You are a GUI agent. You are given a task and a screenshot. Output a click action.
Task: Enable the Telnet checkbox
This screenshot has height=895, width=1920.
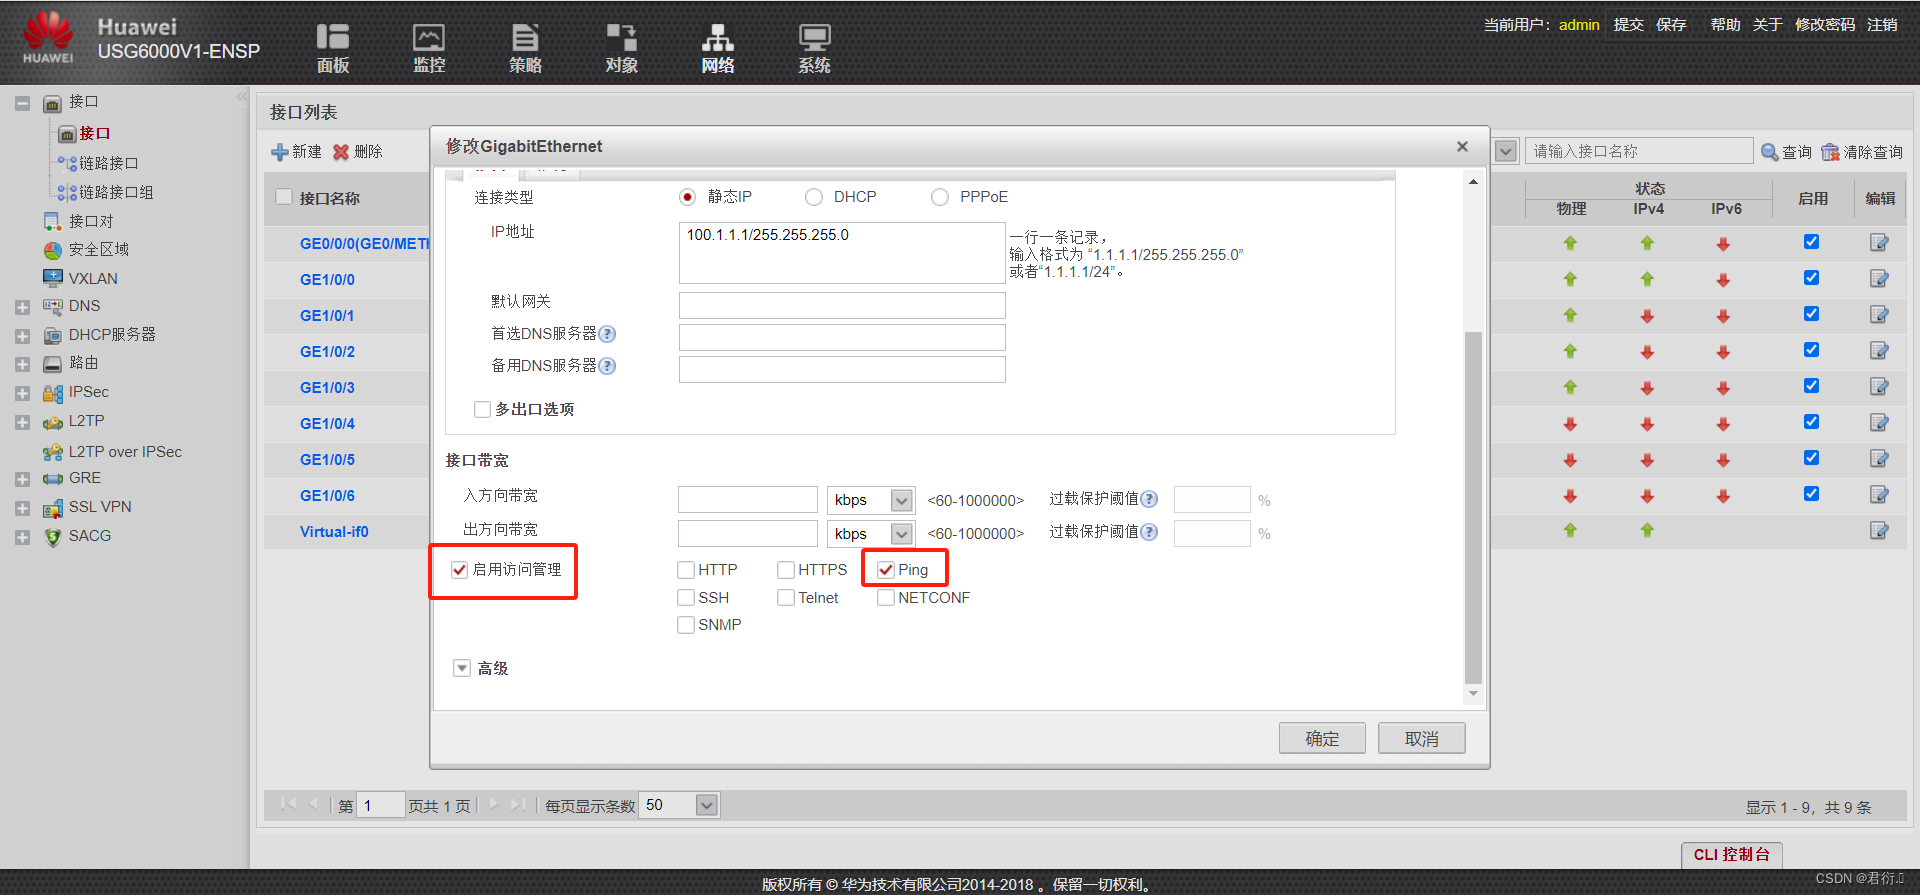pyautogui.click(x=786, y=598)
